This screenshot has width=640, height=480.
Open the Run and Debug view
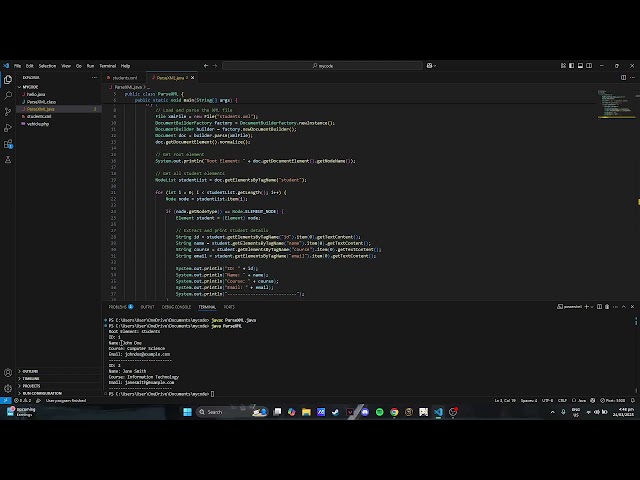tap(8, 128)
